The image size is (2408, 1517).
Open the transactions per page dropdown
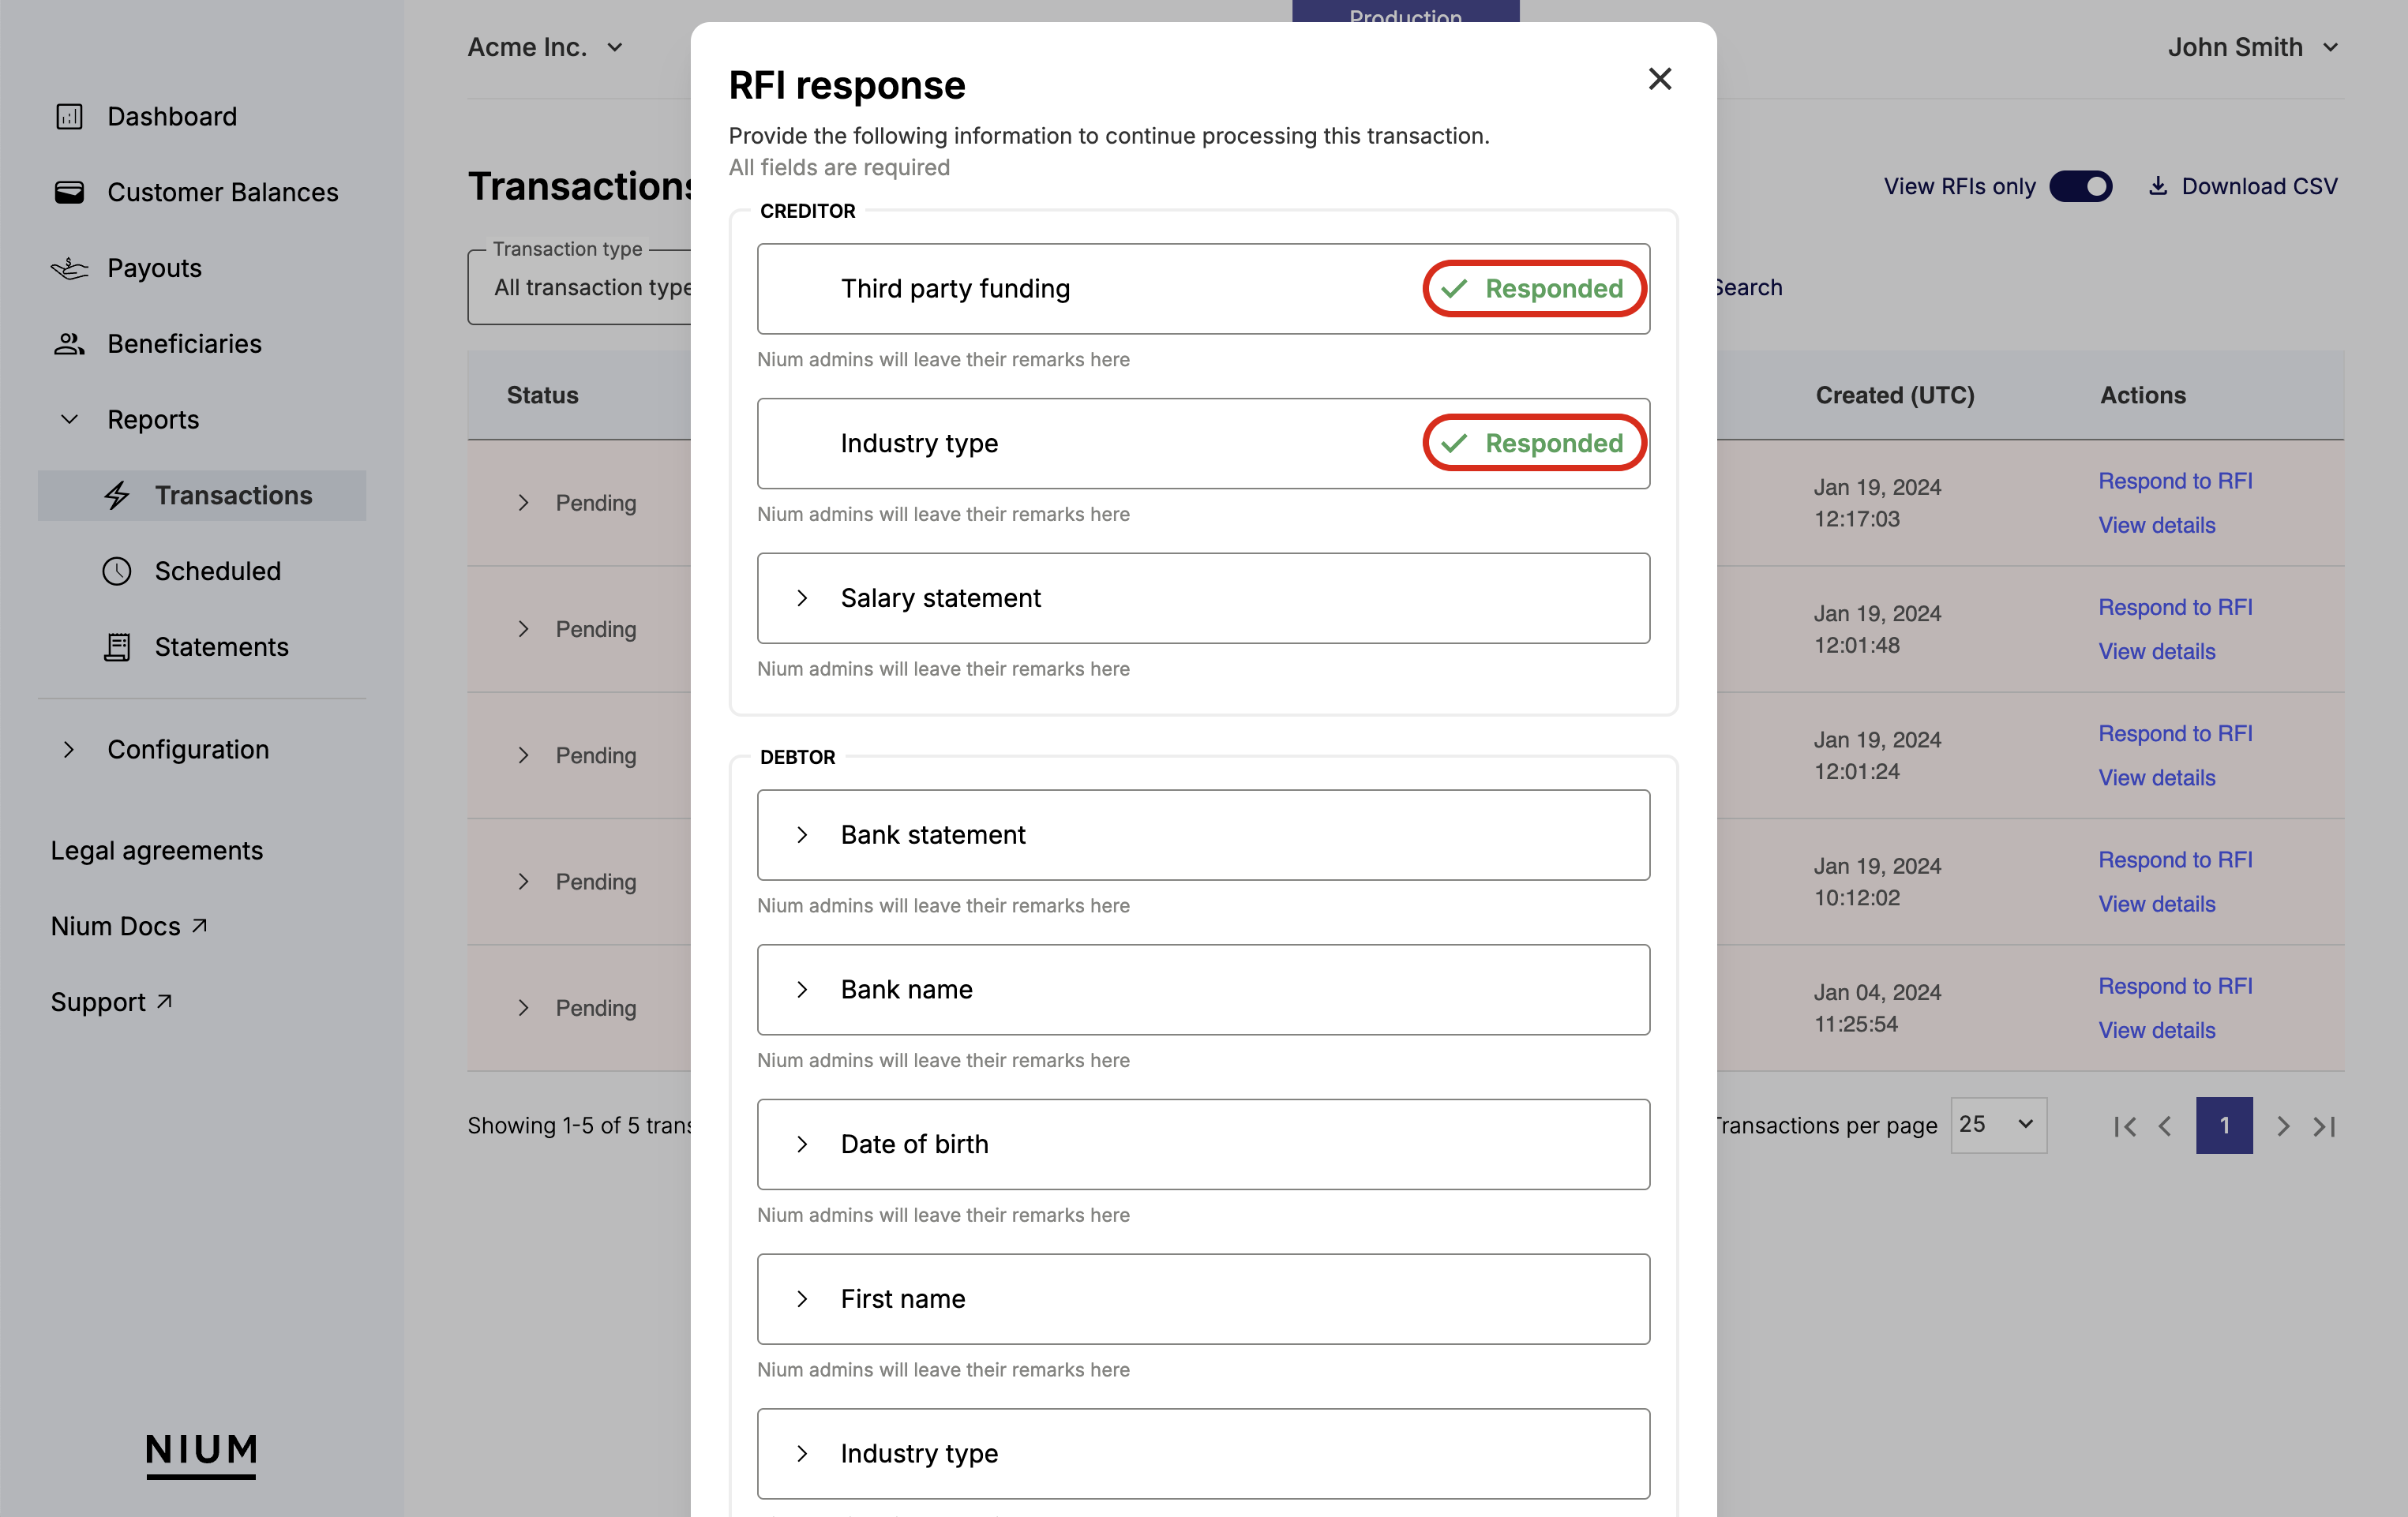[x=1998, y=1125]
